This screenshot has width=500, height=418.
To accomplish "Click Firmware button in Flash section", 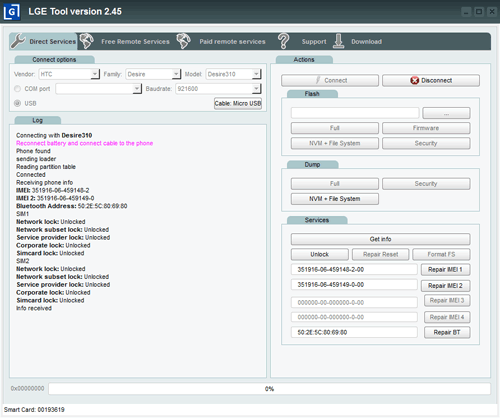I will pyautogui.click(x=426, y=128).
